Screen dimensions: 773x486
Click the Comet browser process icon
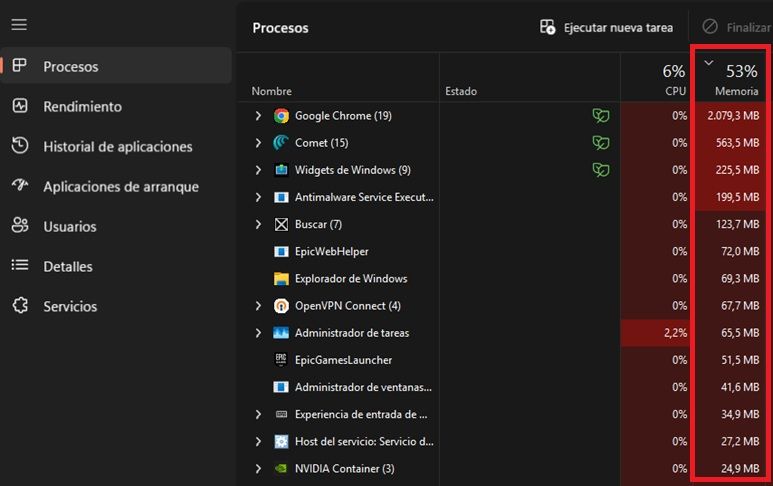click(281, 143)
